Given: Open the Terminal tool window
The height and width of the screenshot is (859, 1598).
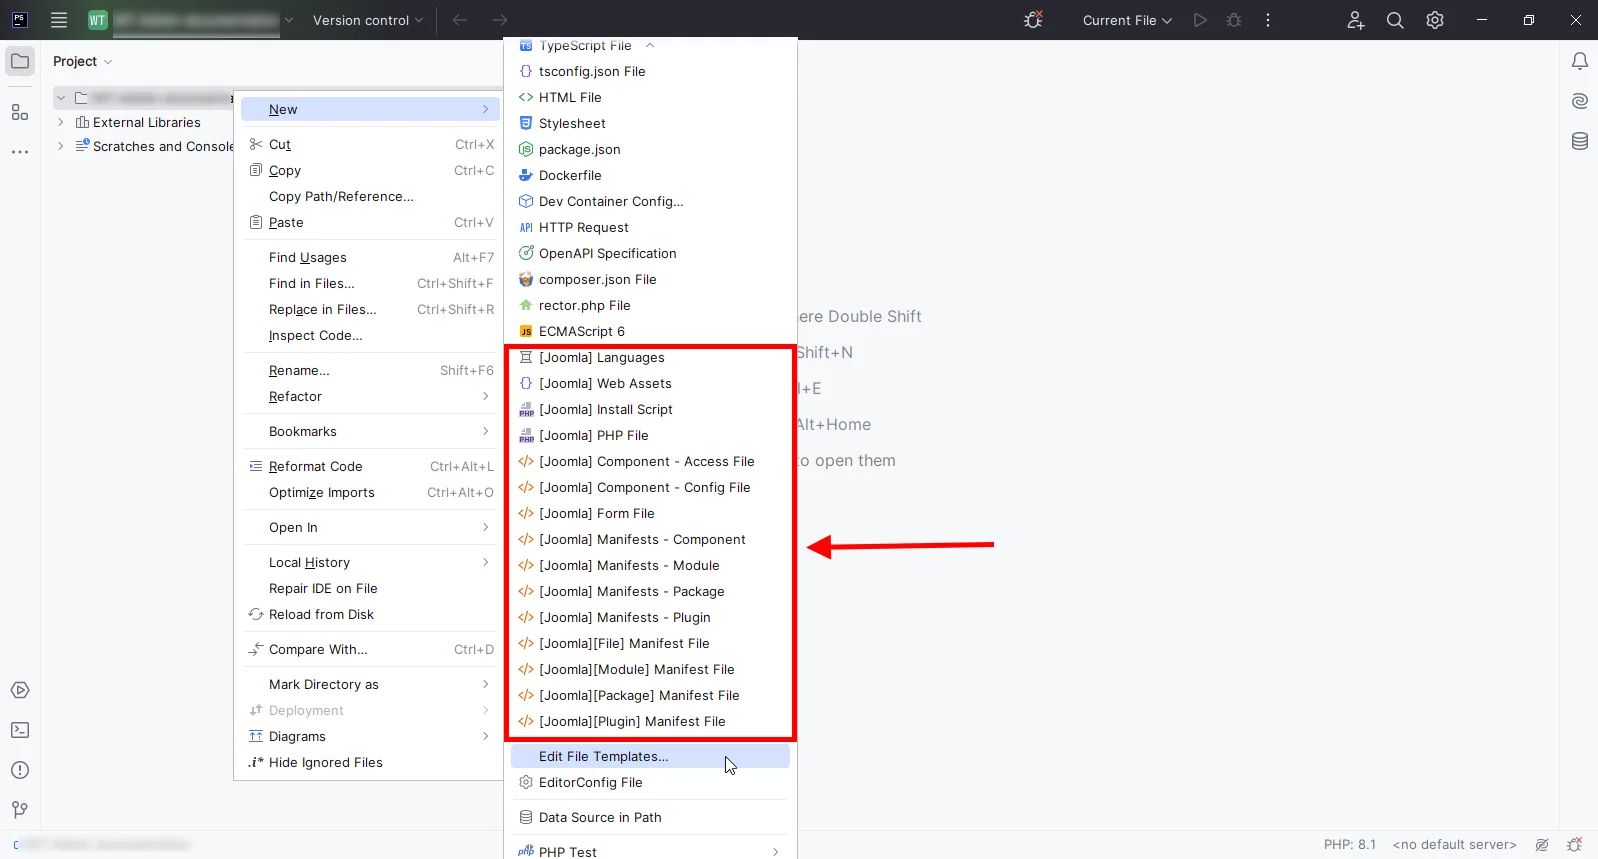Looking at the screenshot, I should tap(20, 730).
